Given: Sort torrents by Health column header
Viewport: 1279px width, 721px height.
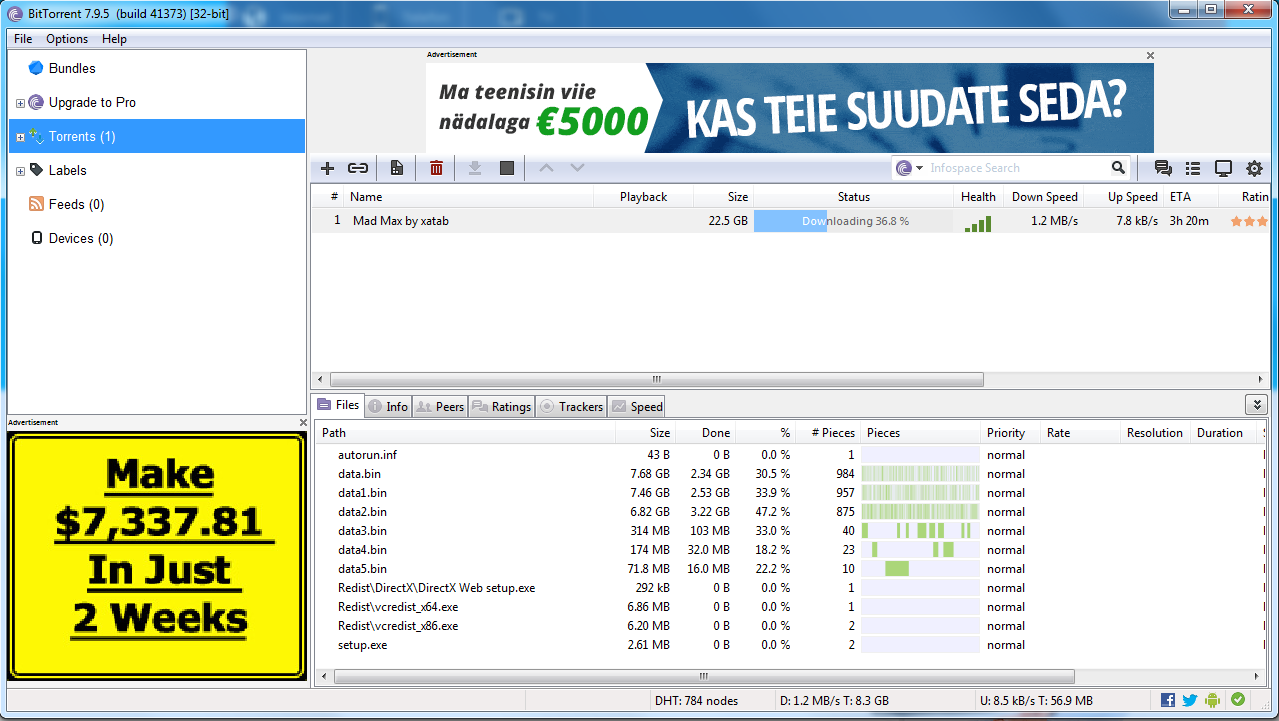Looking at the screenshot, I should (x=978, y=197).
